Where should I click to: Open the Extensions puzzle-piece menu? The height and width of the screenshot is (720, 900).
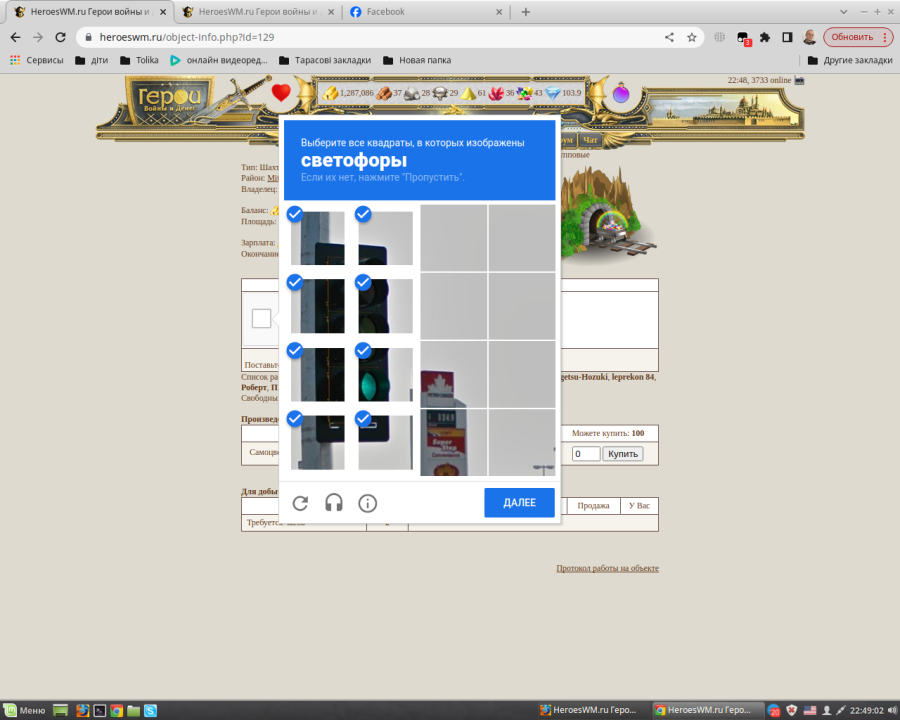pos(765,37)
